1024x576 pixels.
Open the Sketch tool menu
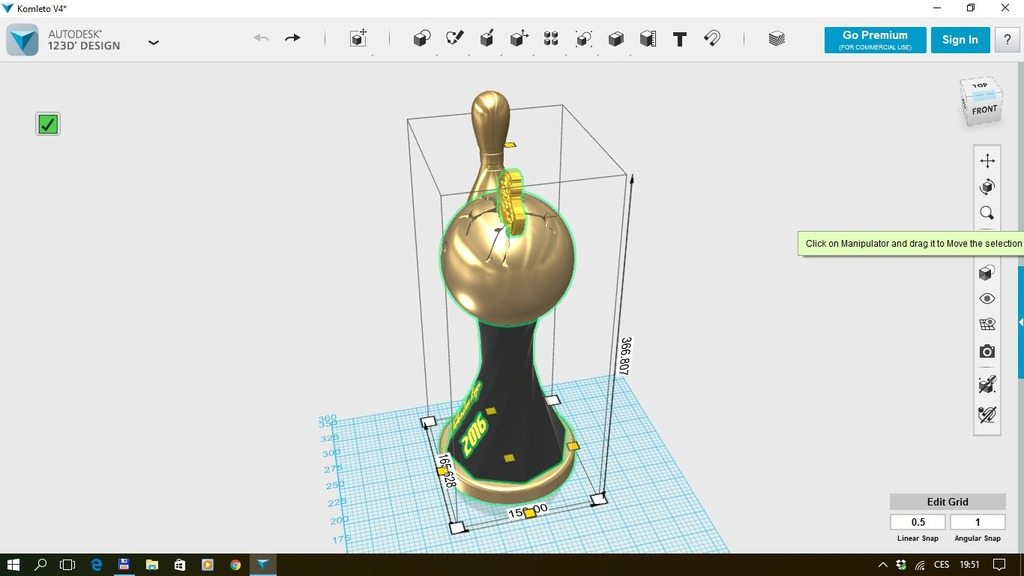tap(455, 39)
